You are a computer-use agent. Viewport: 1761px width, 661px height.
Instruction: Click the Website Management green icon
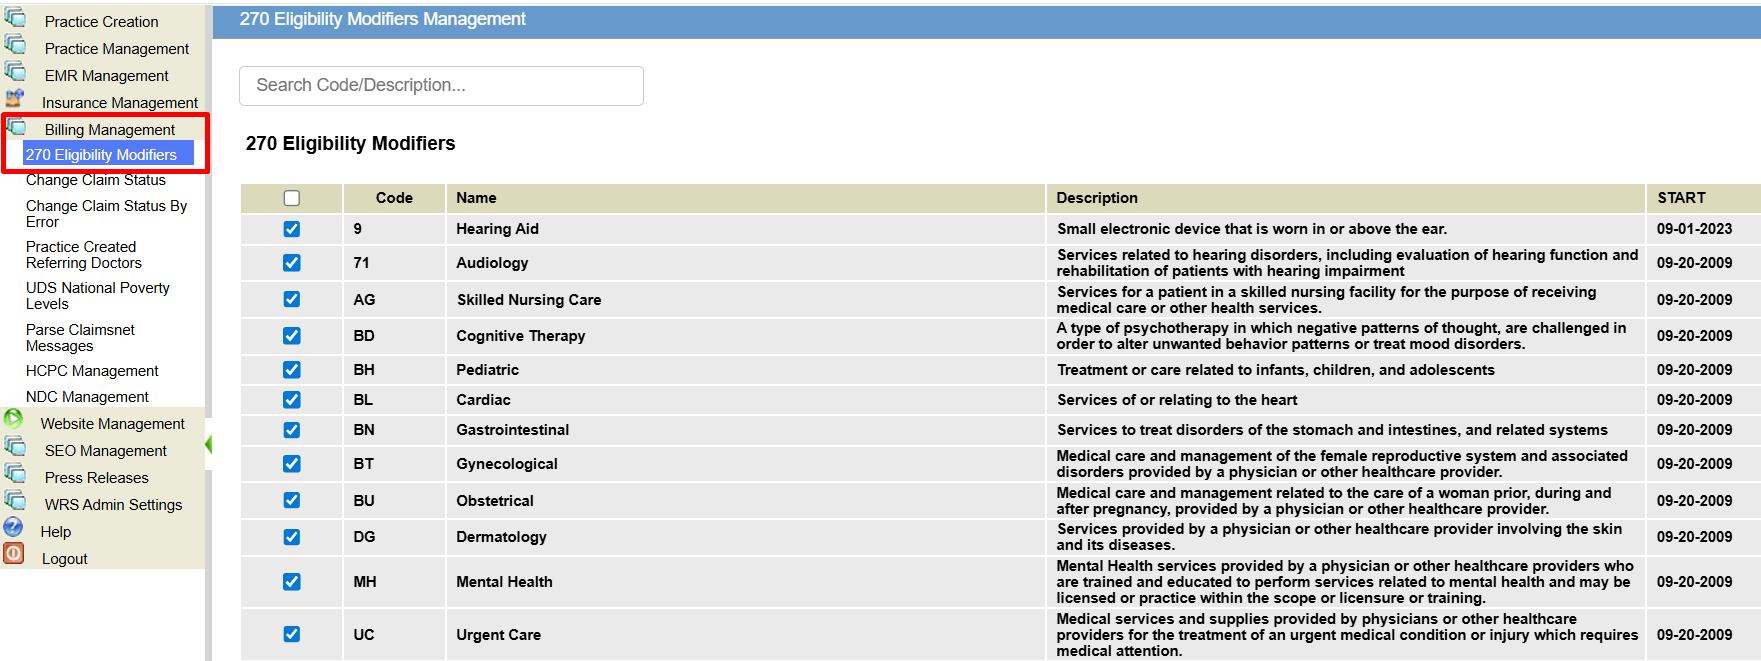click(x=14, y=419)
